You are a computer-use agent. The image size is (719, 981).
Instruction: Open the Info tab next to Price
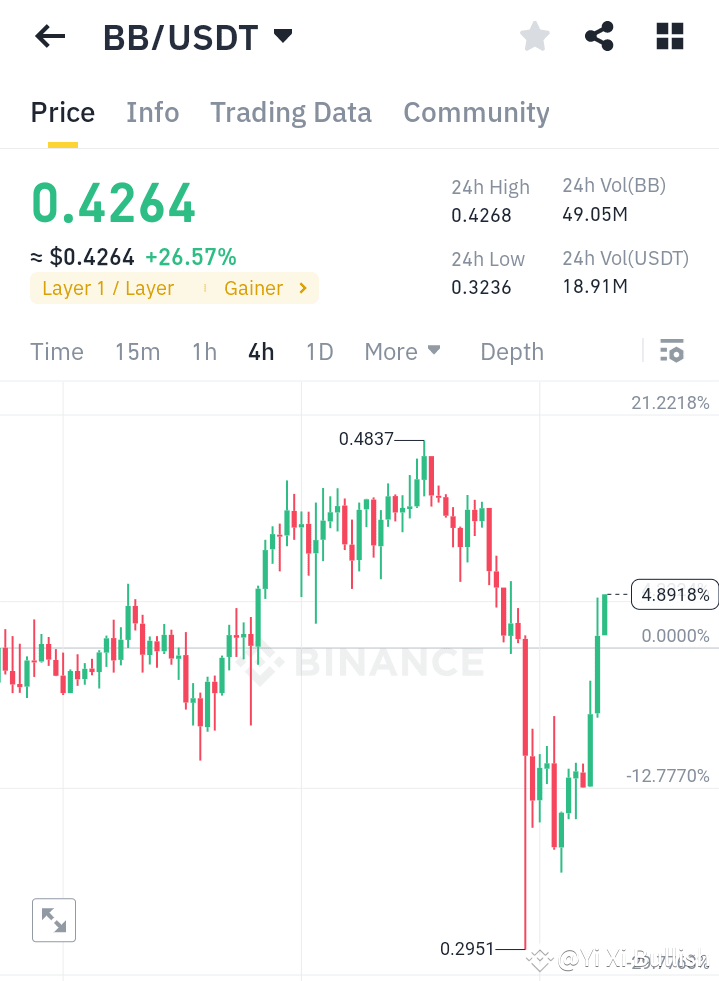(x=152, y=112)
